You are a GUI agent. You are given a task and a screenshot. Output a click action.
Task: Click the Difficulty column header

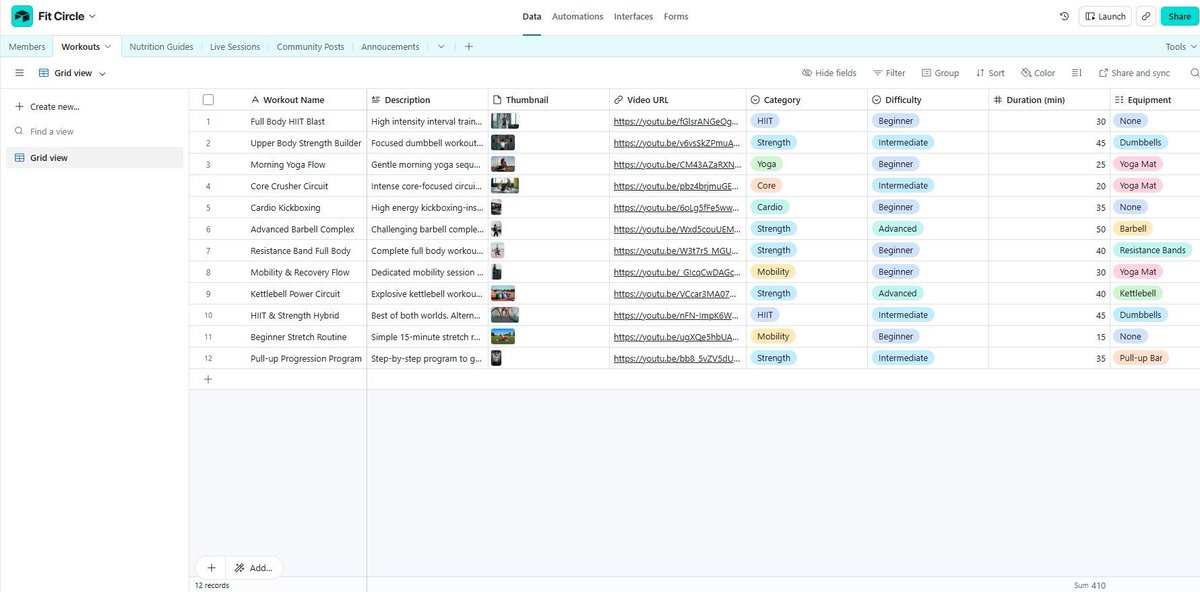pos(928,100)
